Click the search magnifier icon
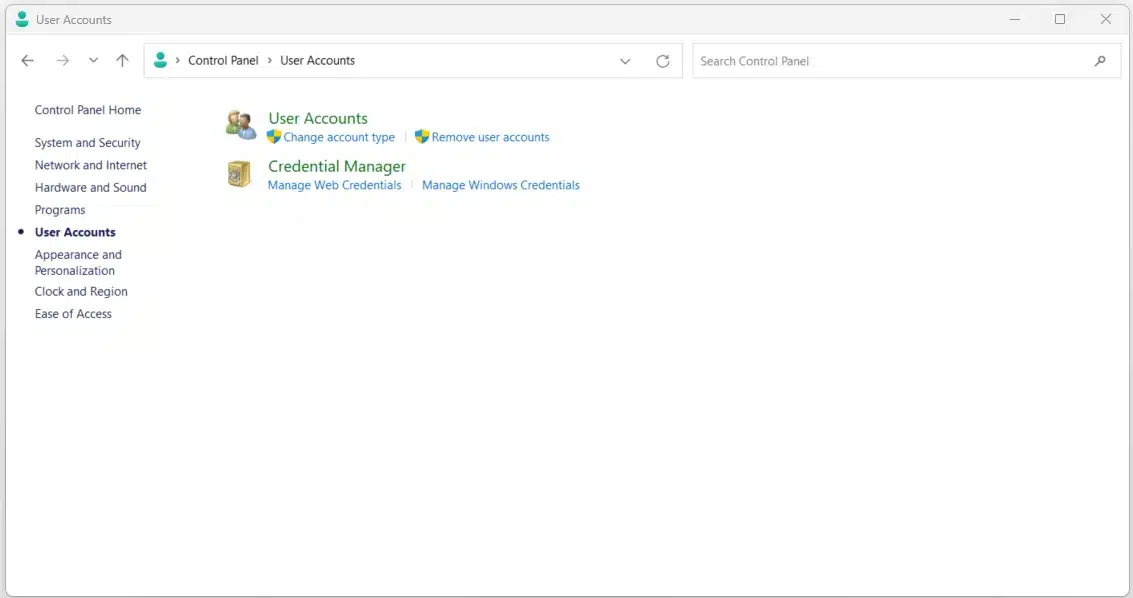The height and width of the screenshot is (598, 1133). (1100, 60)
